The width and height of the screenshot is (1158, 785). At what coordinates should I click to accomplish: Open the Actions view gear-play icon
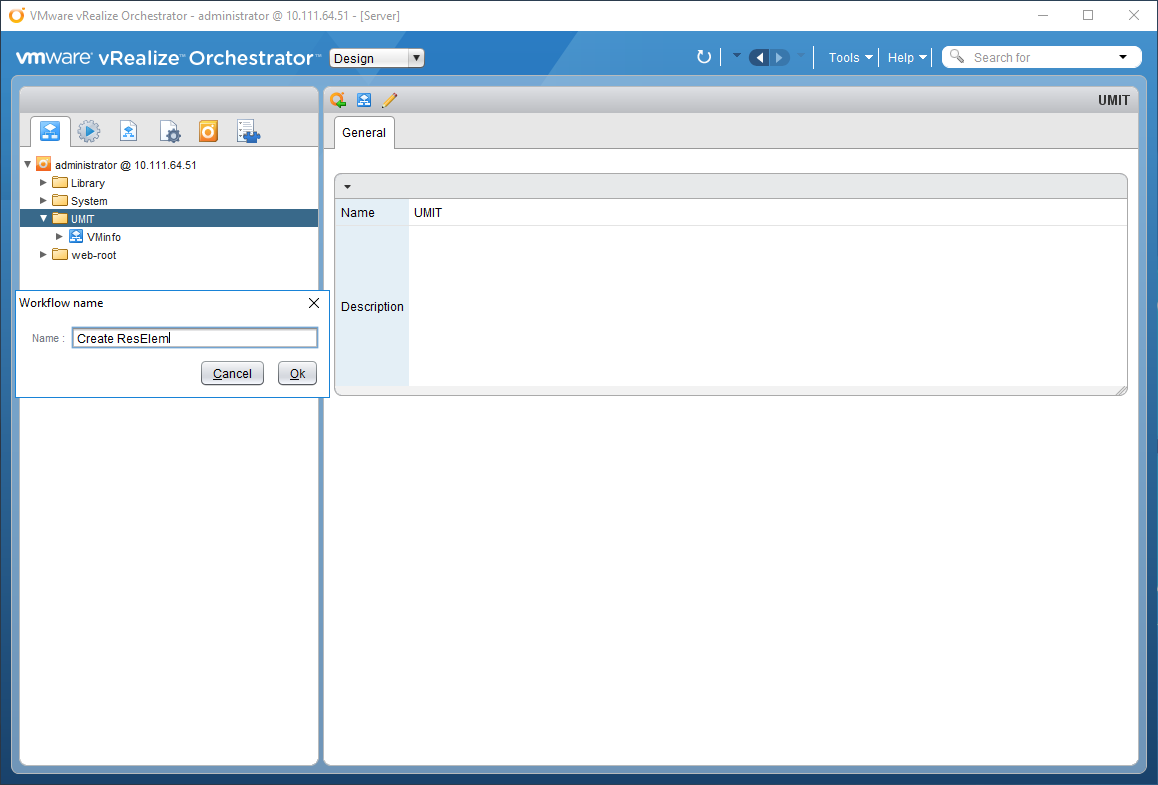(x=89, y=131)
